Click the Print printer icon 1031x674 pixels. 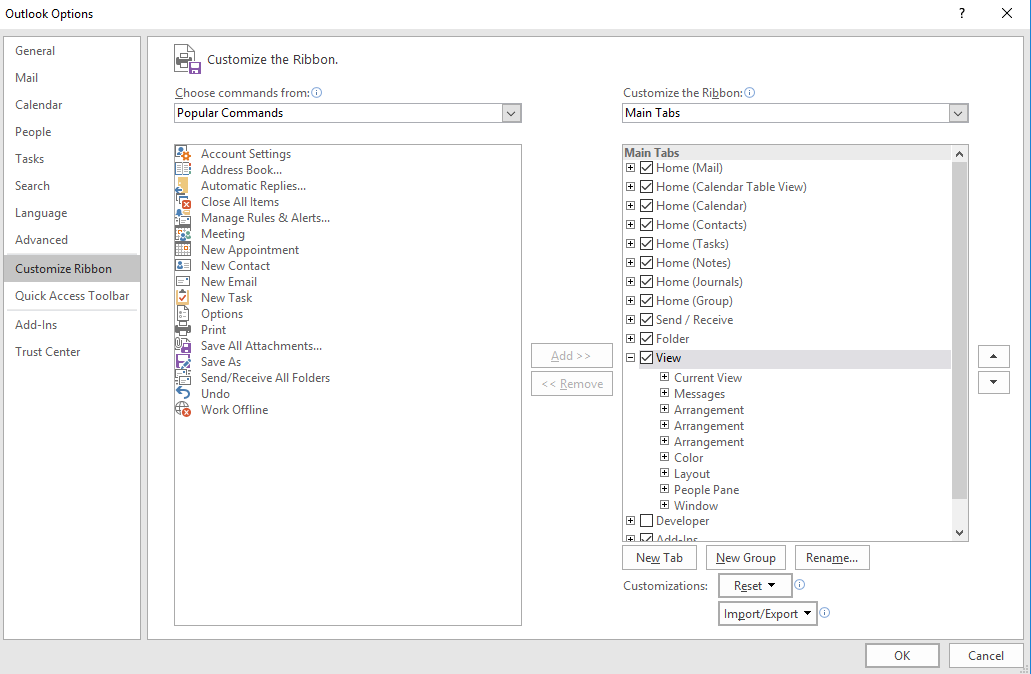click(183, 329)
